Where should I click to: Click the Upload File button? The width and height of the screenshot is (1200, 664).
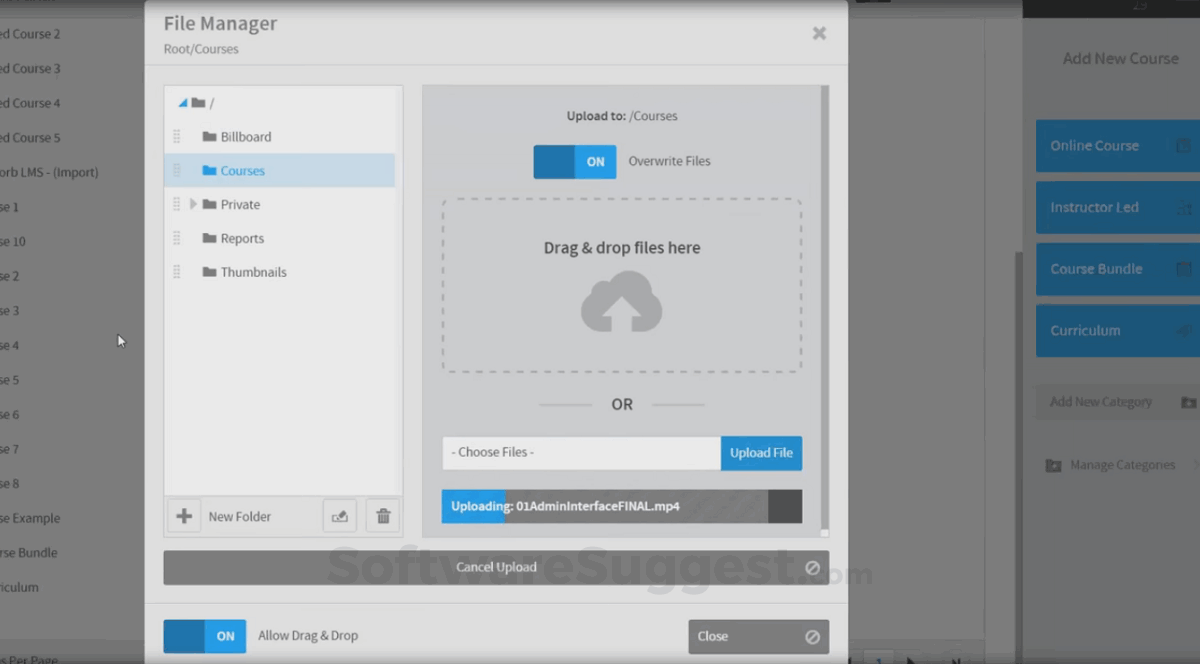761,452
